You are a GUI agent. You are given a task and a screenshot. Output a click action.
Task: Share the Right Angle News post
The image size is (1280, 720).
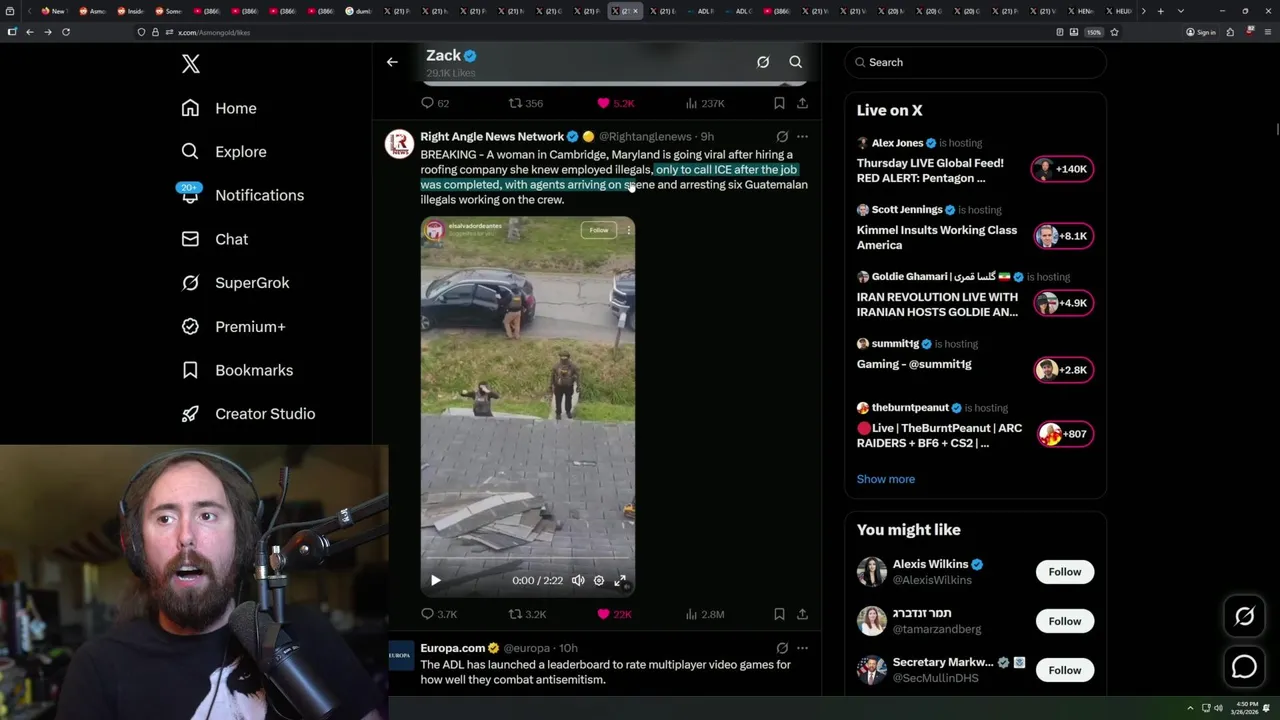[802, 614]
